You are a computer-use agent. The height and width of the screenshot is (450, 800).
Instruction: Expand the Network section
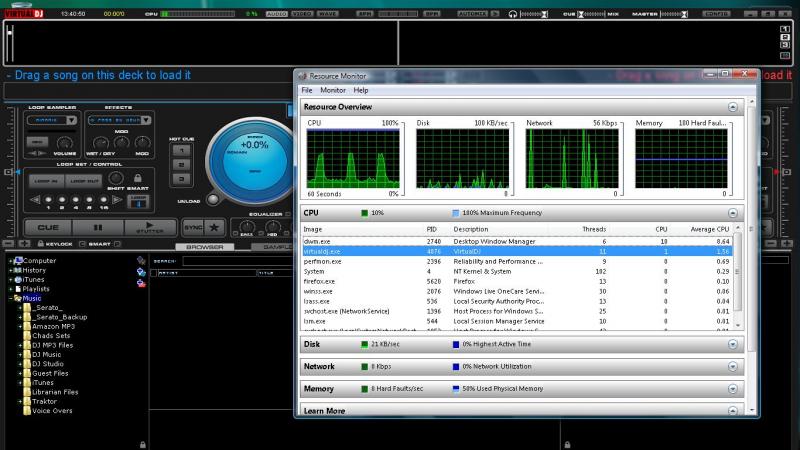pos(733,366)
